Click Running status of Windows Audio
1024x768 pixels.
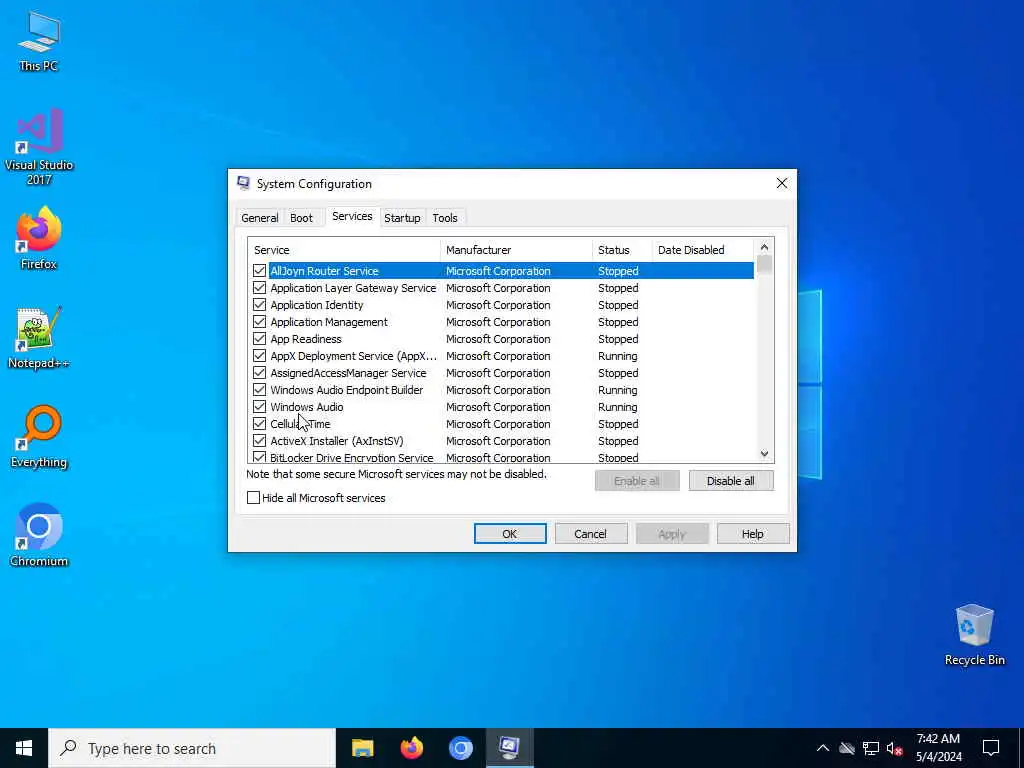pyautogui.click(x=618, y=407)
